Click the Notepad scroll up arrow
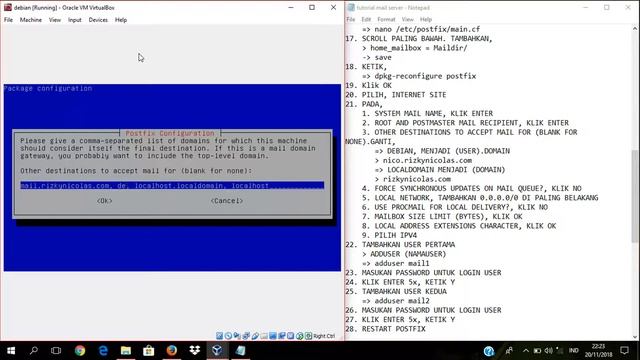Viewport: 640px width, 360px height. tap(635, 29)
